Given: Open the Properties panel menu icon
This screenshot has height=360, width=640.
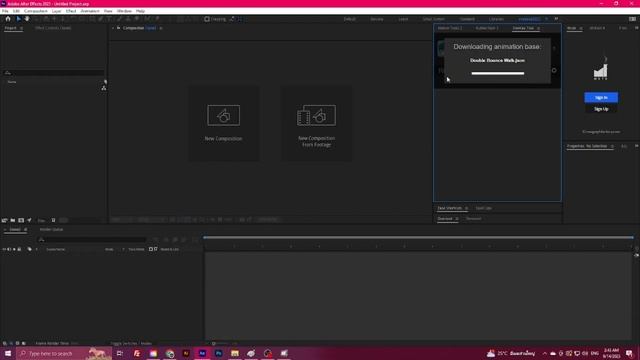Looking at the screenshot, I should pyautogui.click(x=612, y=146).
